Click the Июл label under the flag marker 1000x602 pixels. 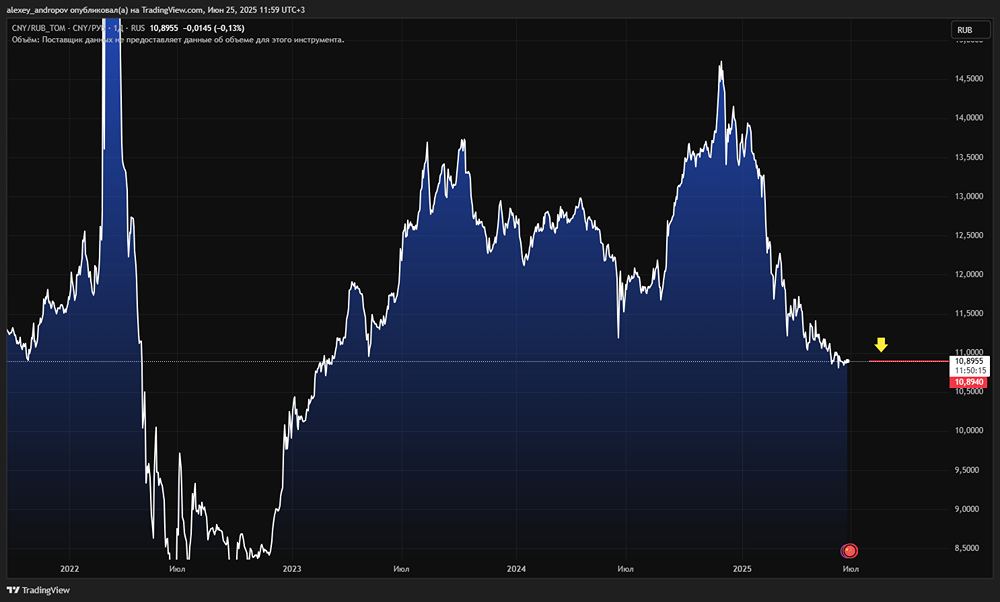point(850,569)
